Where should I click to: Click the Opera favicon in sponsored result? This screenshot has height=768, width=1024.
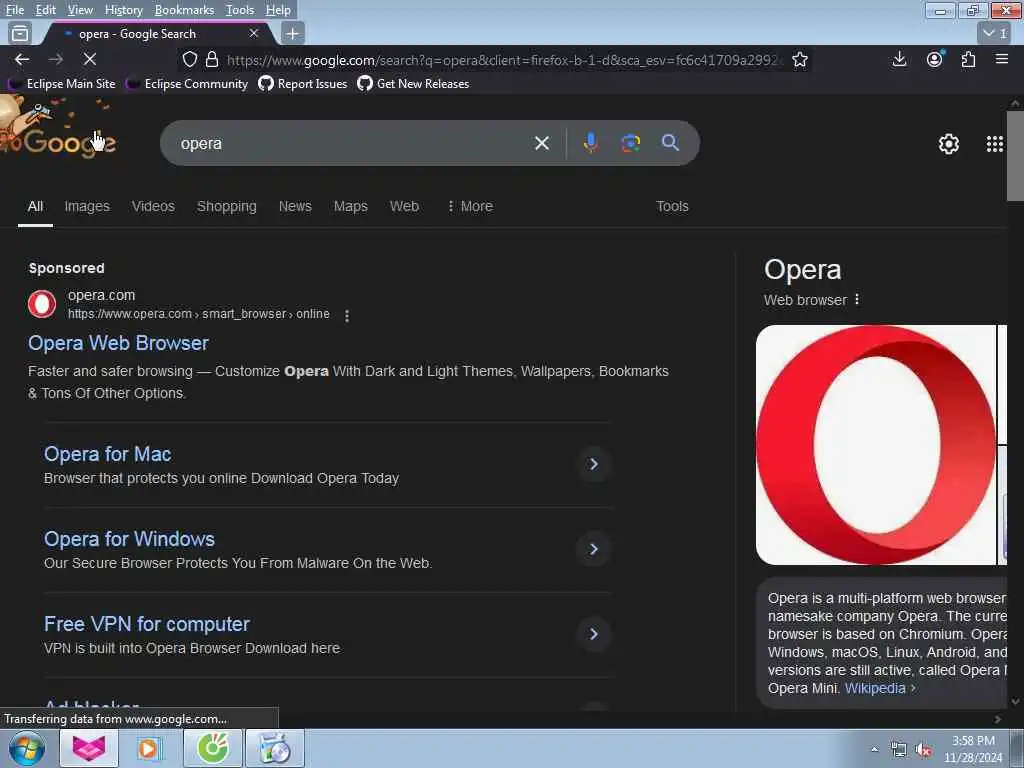coord(42,304)
